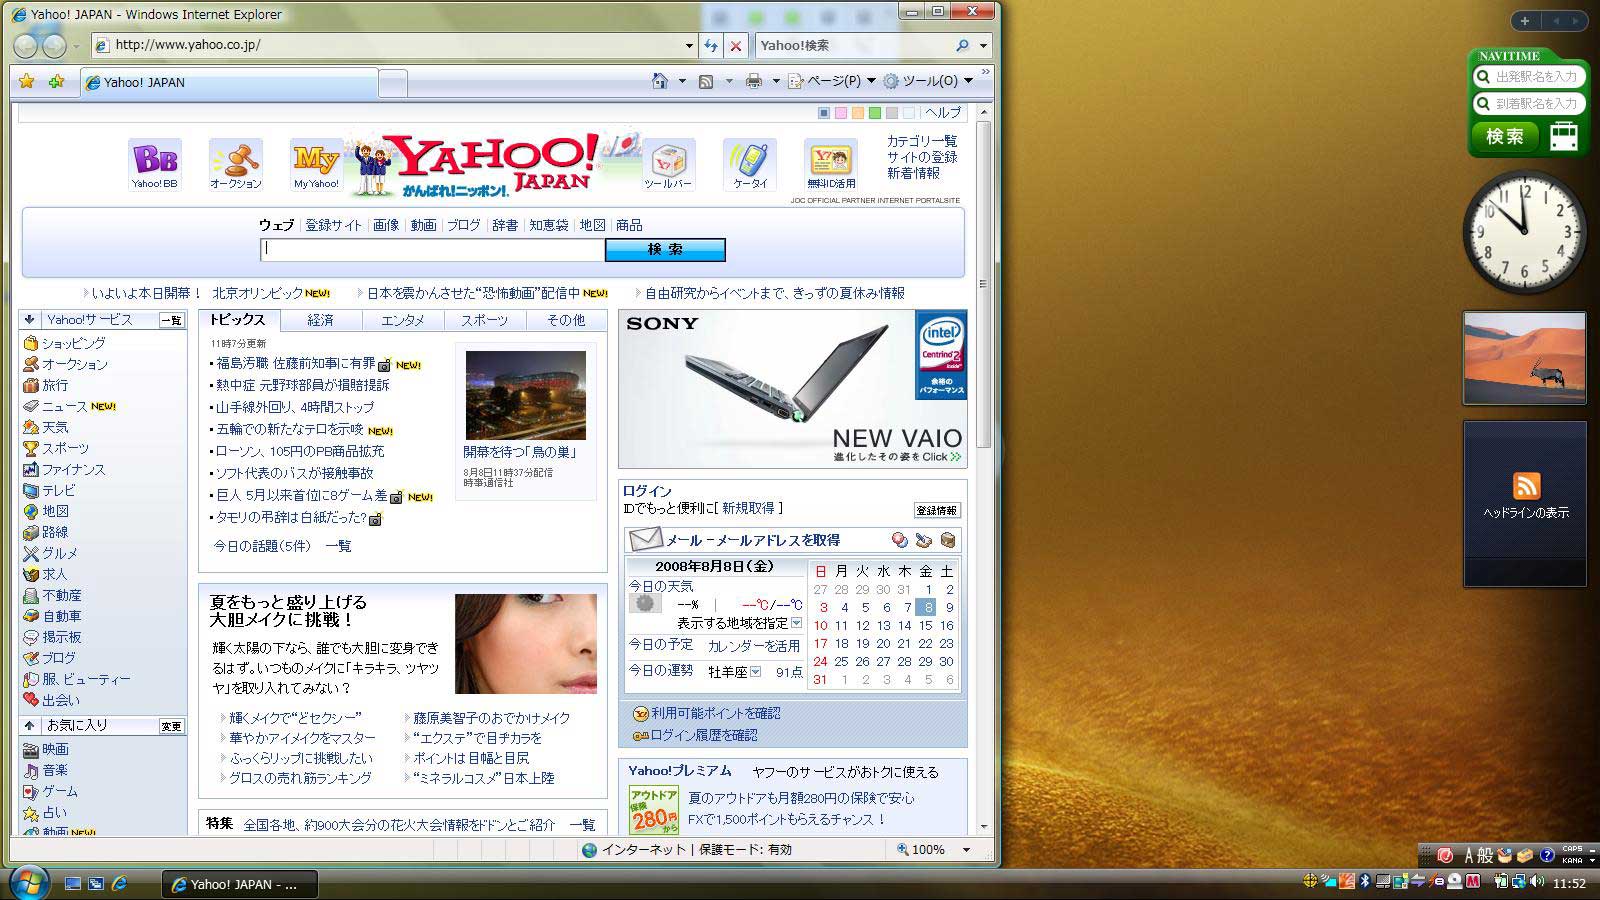Expand the weather region 表示する地域を指定 dropdown
Viewport: 1600px width, 900px height.
click(796, 622)
